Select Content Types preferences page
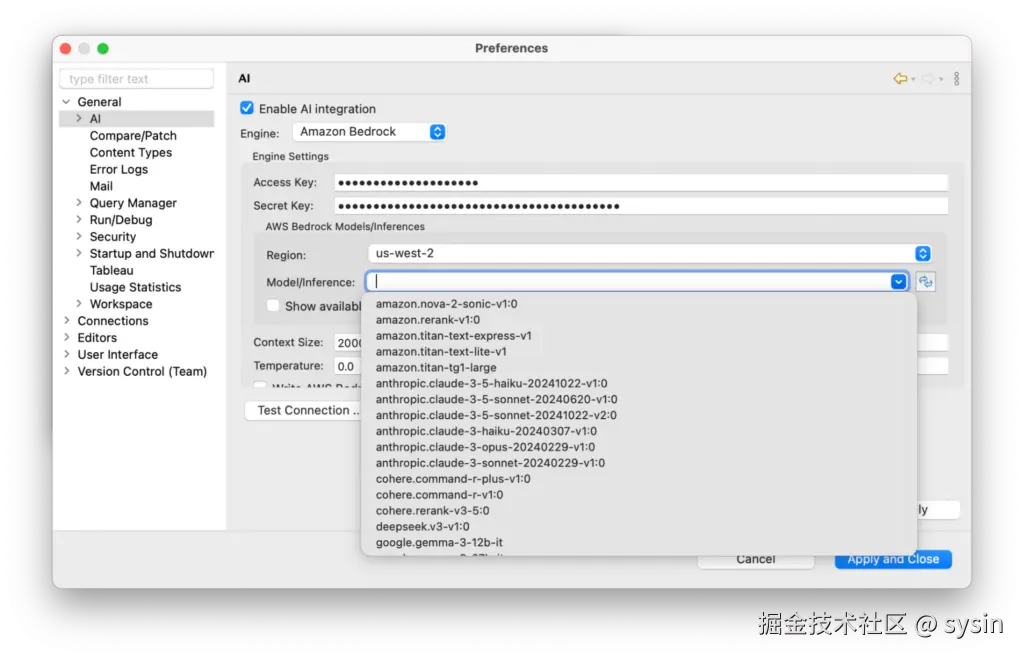1024x658 pixels. point(131,153)
